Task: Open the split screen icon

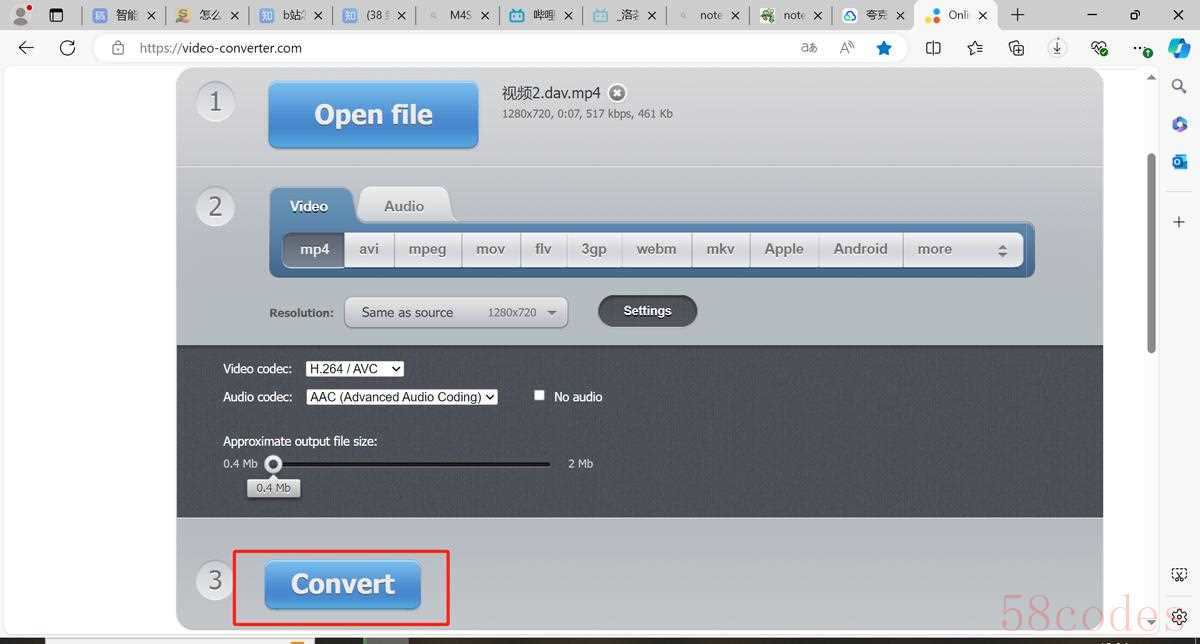Action: (933, 48)
